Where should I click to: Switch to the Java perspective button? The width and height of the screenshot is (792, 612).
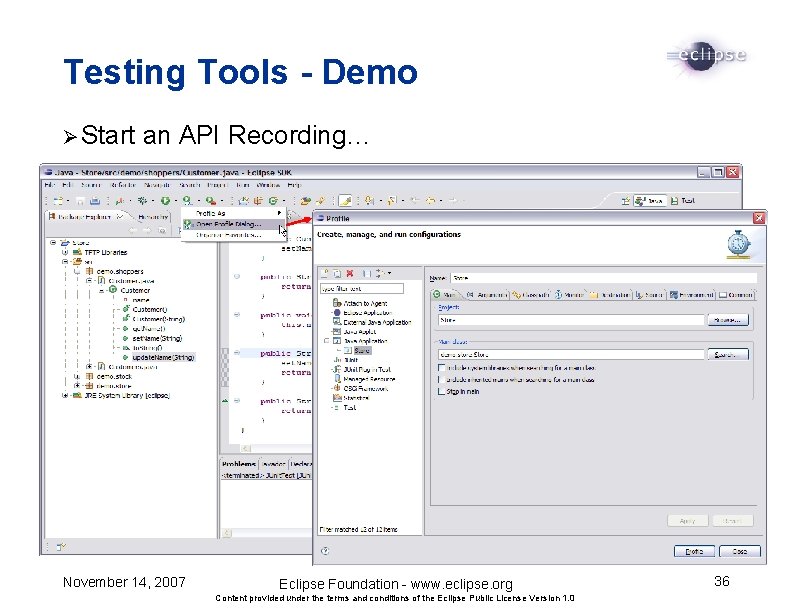pos(649,200)
